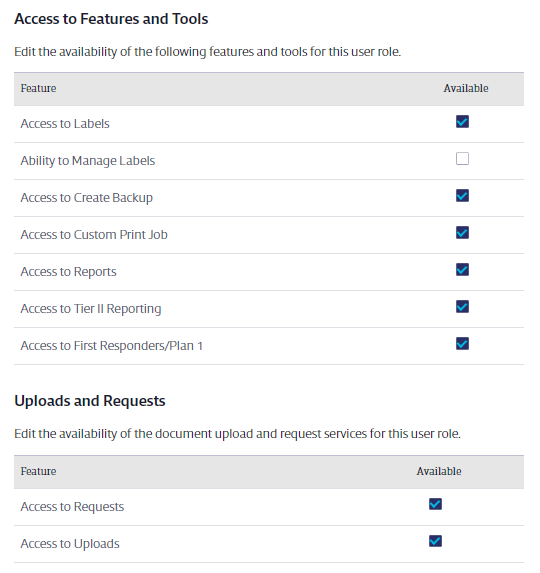Image resolution: width=540 pixels, height=573 pixels.
Task: Uncheck the Access to Labels checkbox
Action: pyautogui.click(x=462, y=122)
